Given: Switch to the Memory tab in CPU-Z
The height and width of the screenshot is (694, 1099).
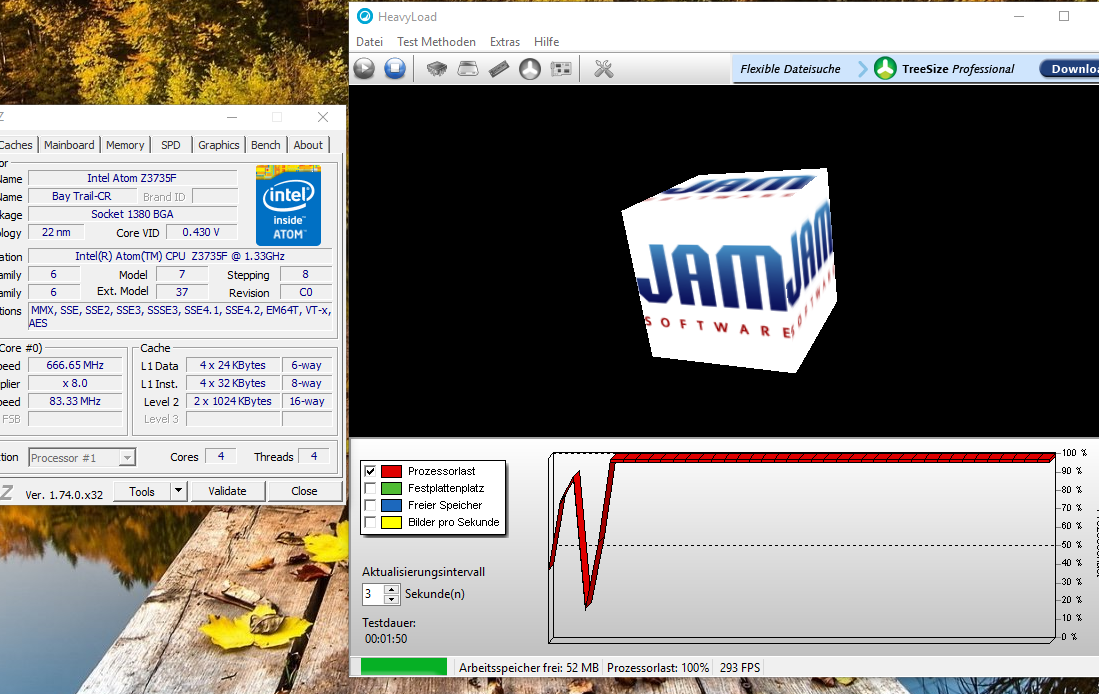Looking at the screenshot, I should tap(125, 145).
